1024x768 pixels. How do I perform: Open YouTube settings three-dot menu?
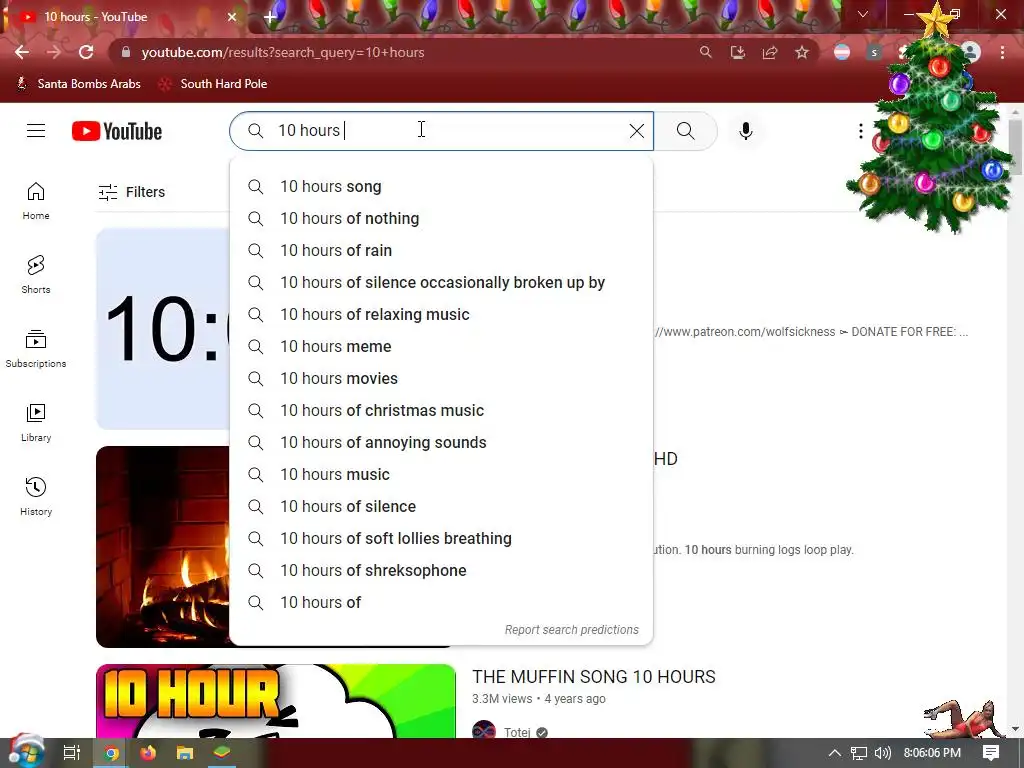pos(861,131)
